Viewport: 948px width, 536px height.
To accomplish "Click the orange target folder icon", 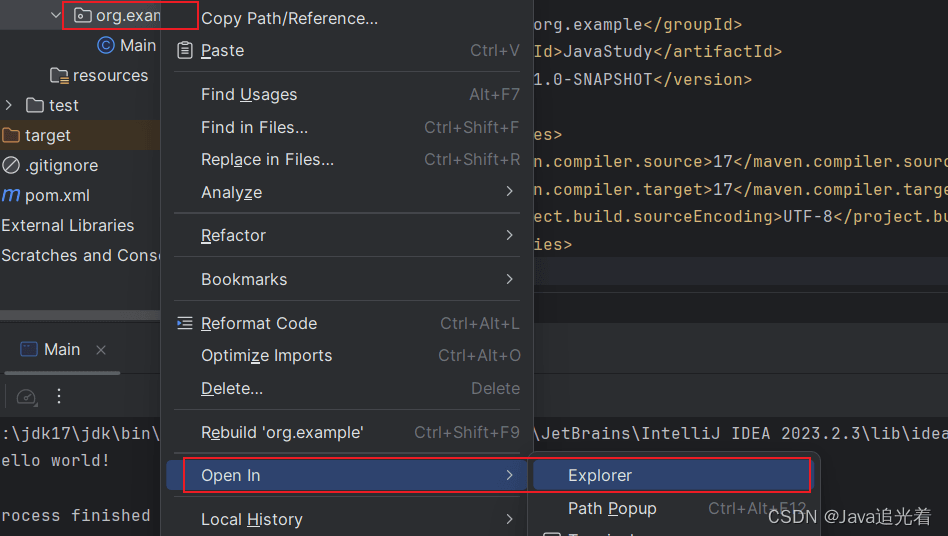I will click(11, 135).
